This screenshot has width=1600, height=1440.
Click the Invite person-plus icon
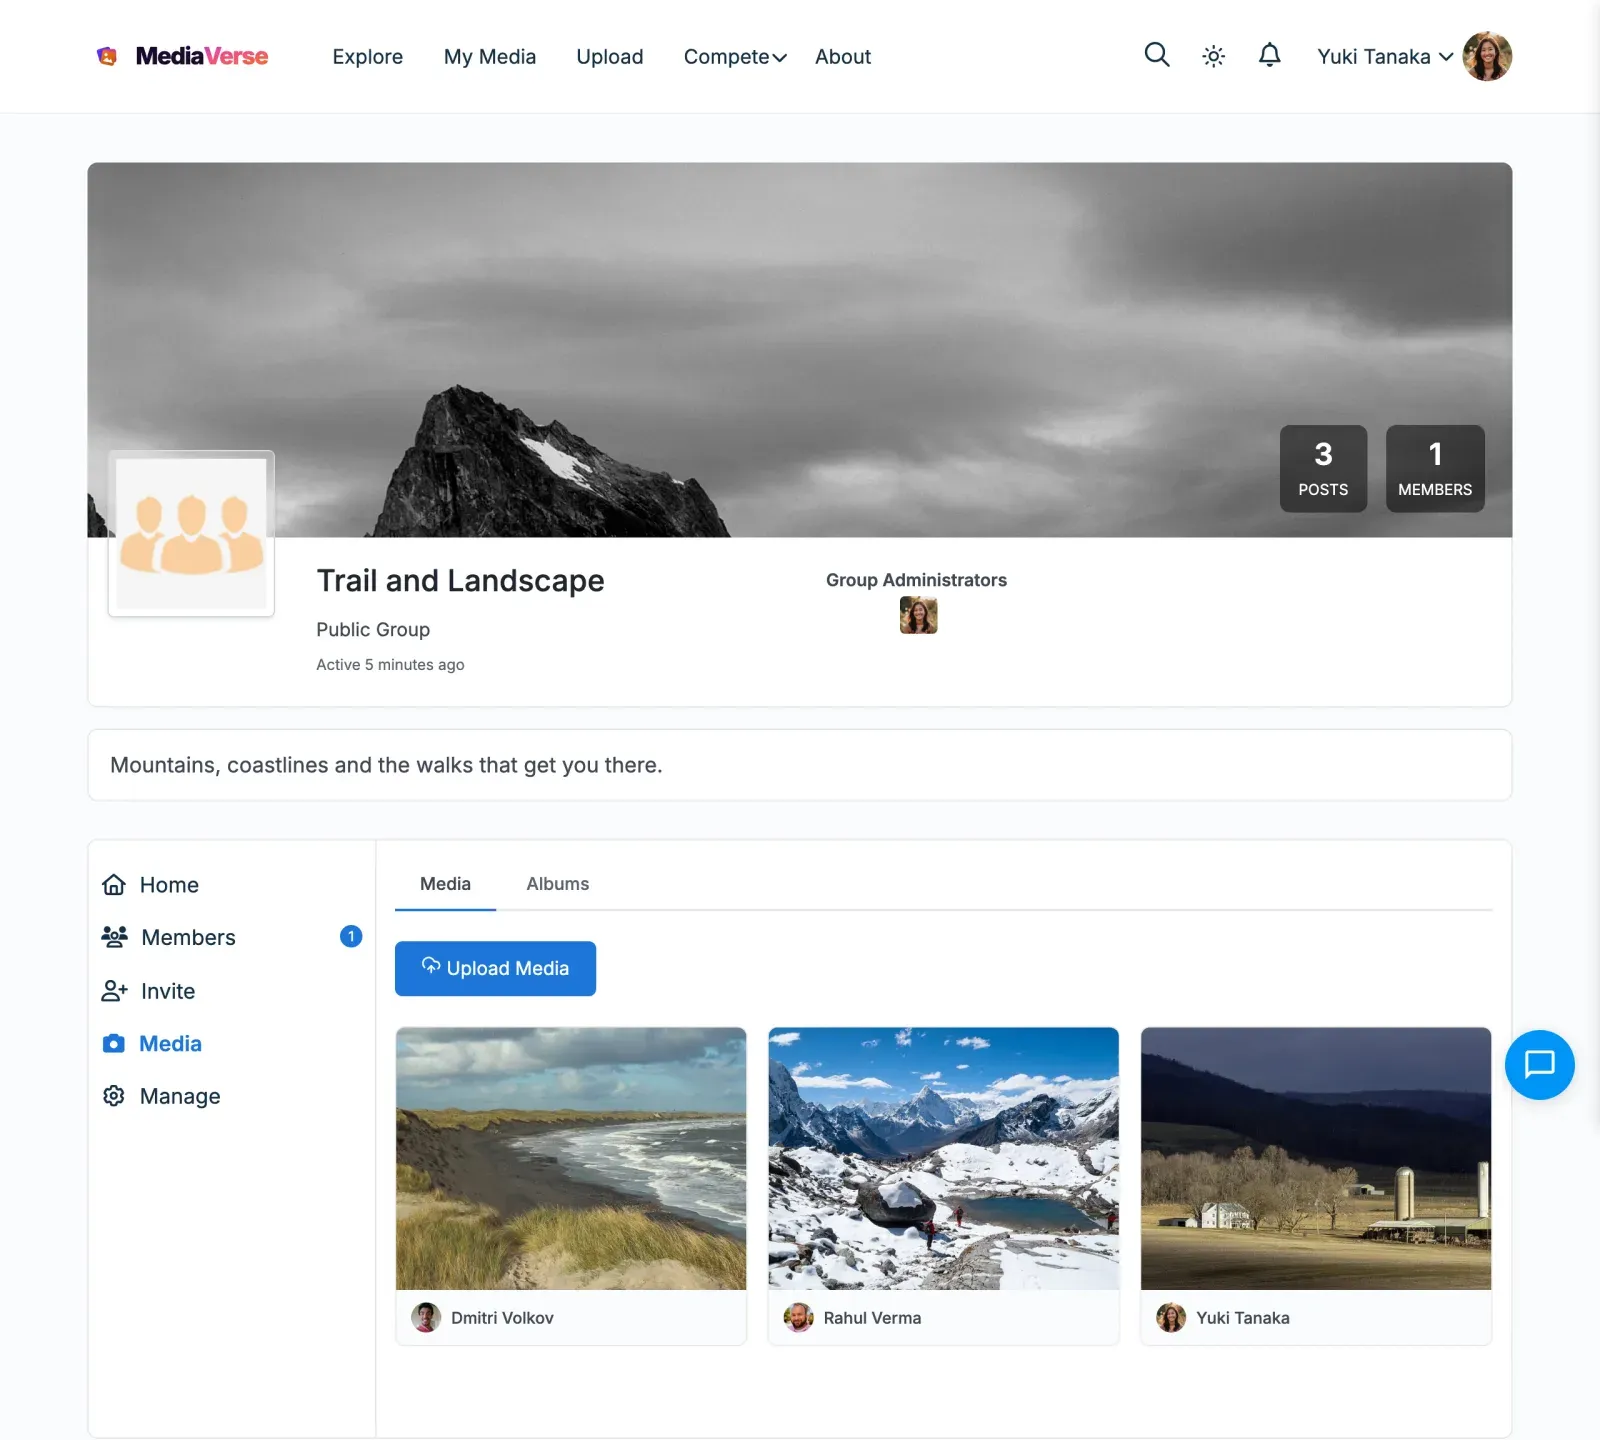pyautogui.click(x=115, y=991)
